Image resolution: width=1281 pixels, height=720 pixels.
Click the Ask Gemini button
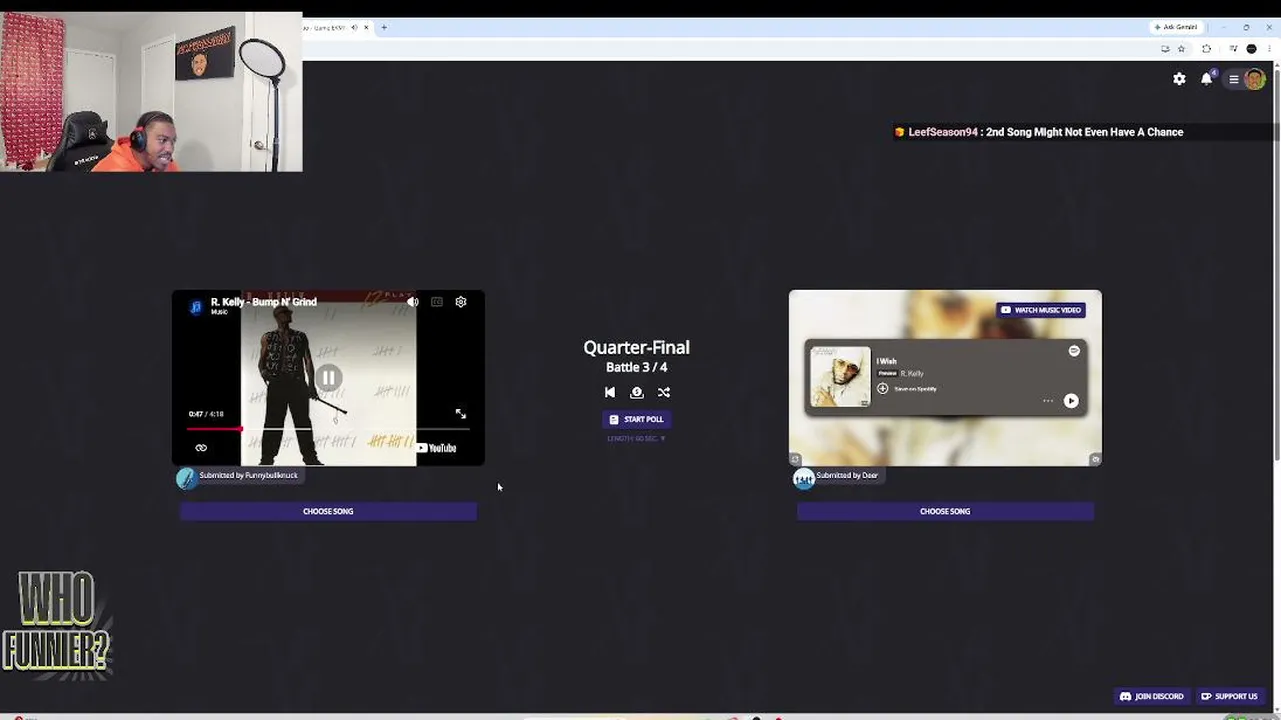click(1176, 28)
